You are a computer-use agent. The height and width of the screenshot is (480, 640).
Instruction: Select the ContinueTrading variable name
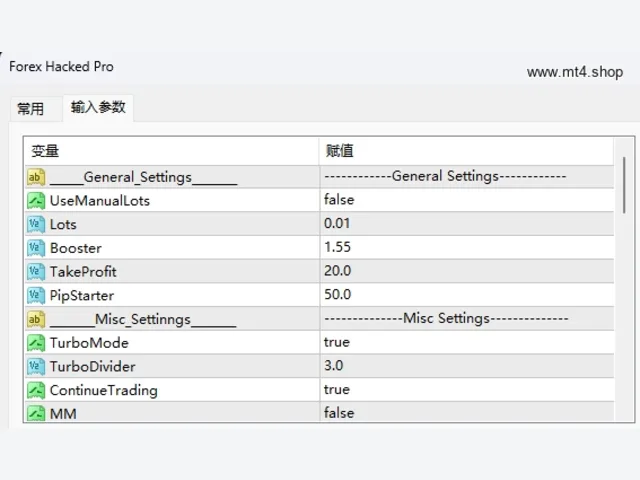(x=104, y=391)
